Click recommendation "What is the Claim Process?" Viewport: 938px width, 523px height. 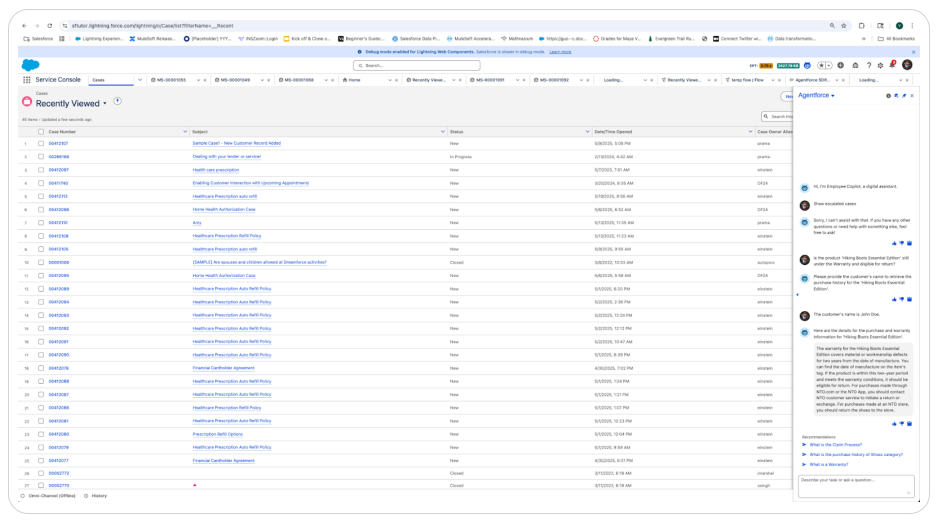pyautogui.click(x=835, y=444)
